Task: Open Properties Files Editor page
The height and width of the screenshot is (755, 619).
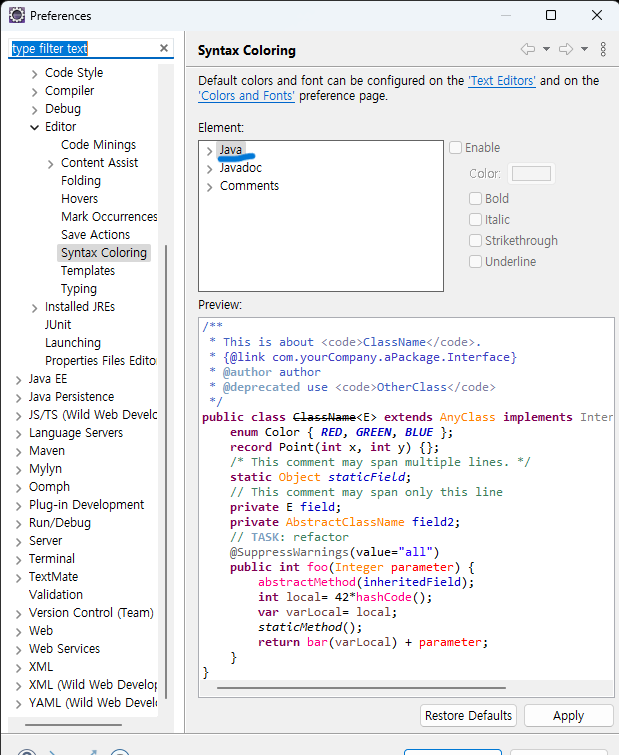Action: tap(101, 361)
